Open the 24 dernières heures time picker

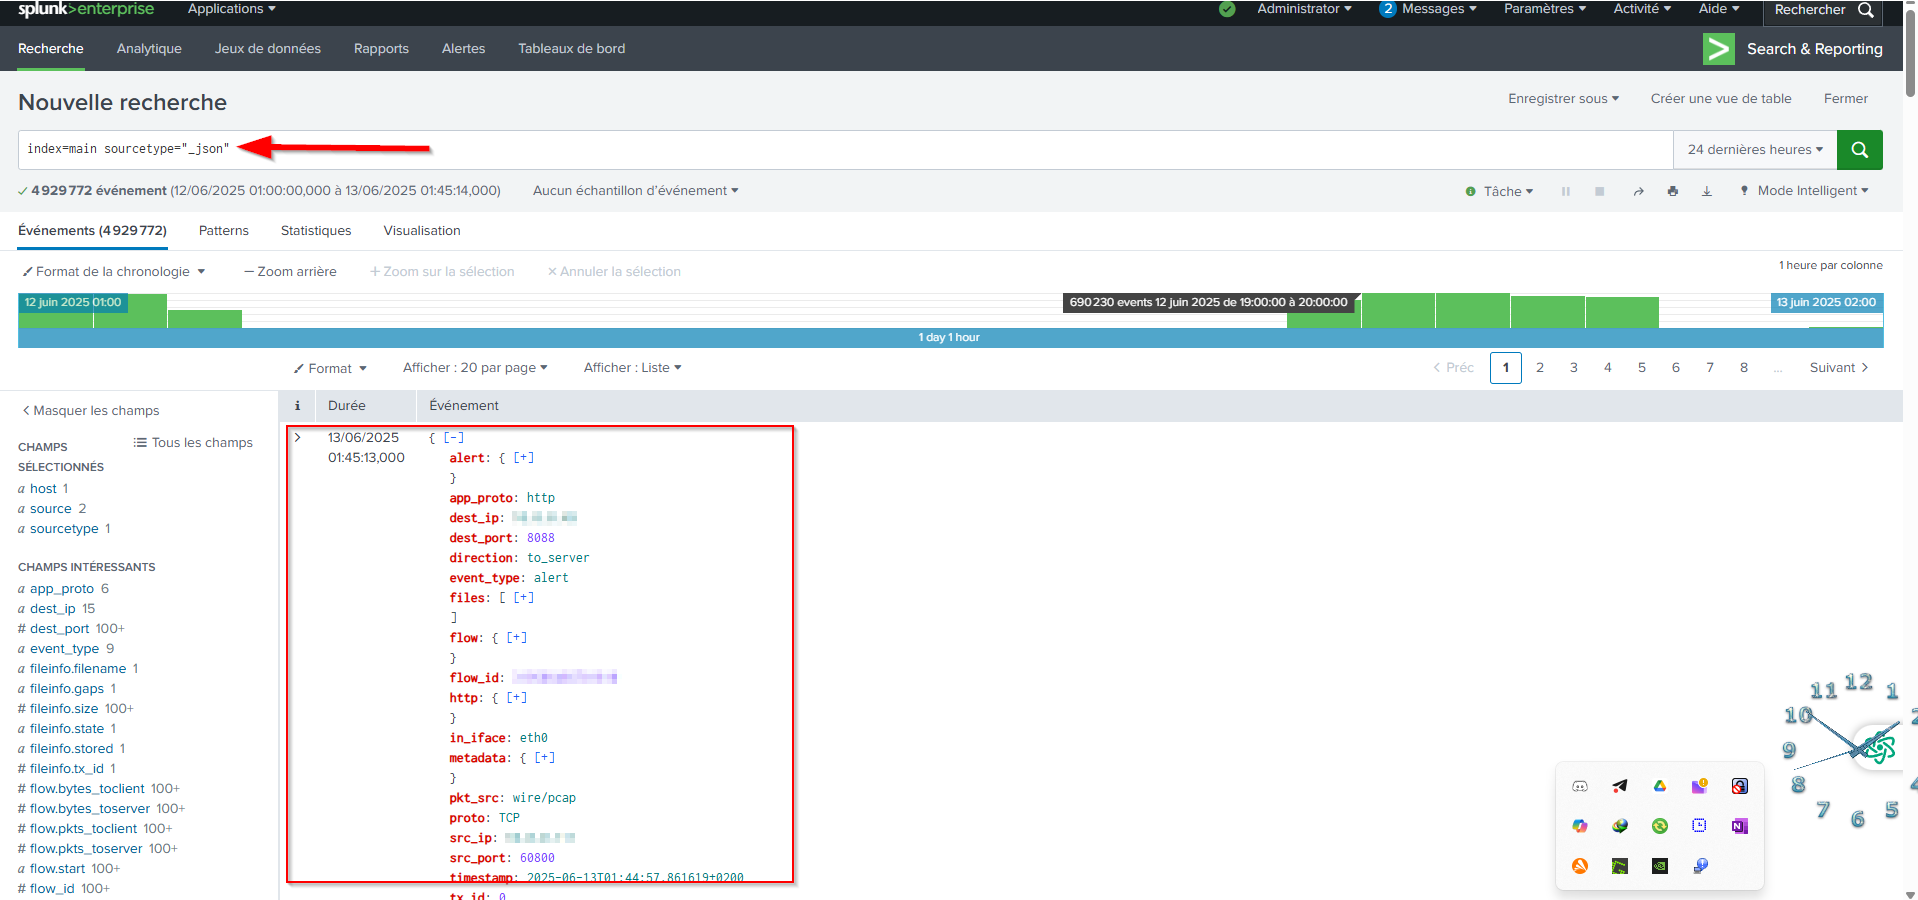pyautogui.click(x=1754, y=150)
